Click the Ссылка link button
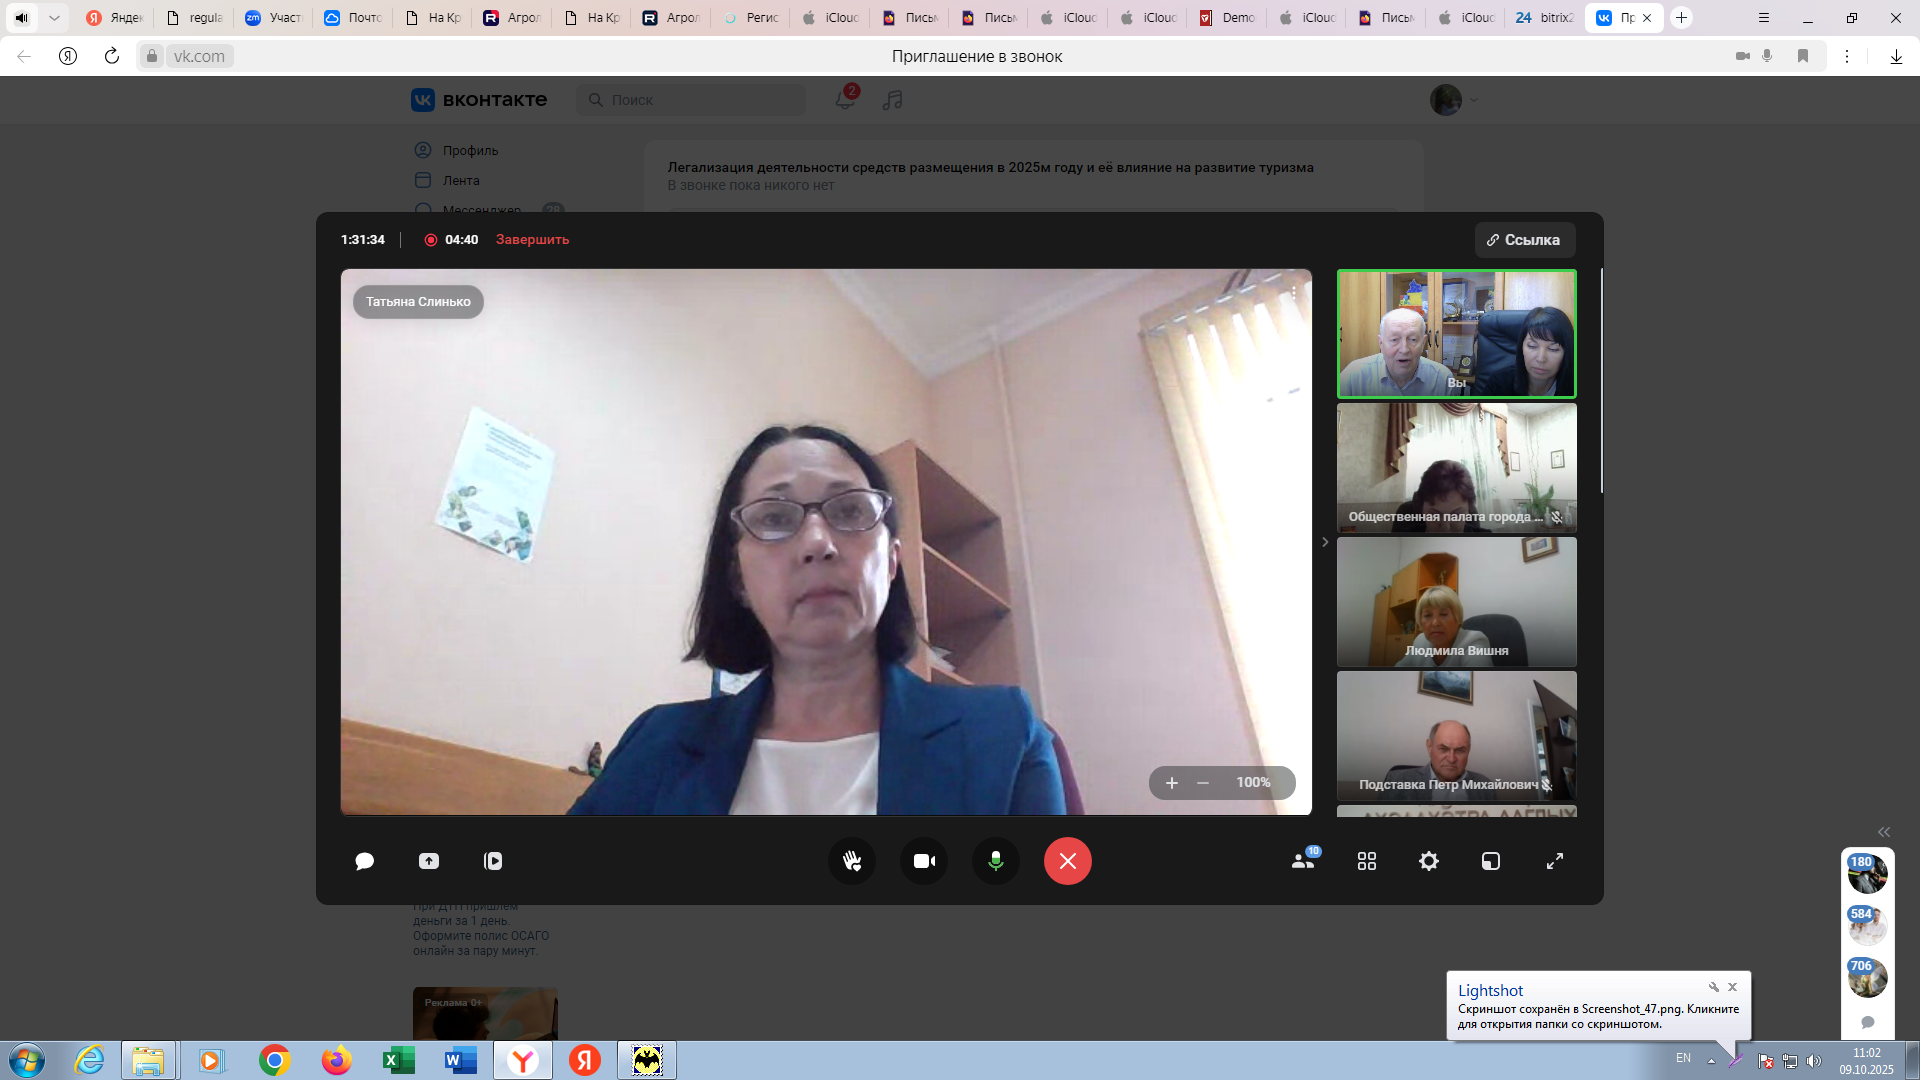1920x1080 pixels. 1524,240
